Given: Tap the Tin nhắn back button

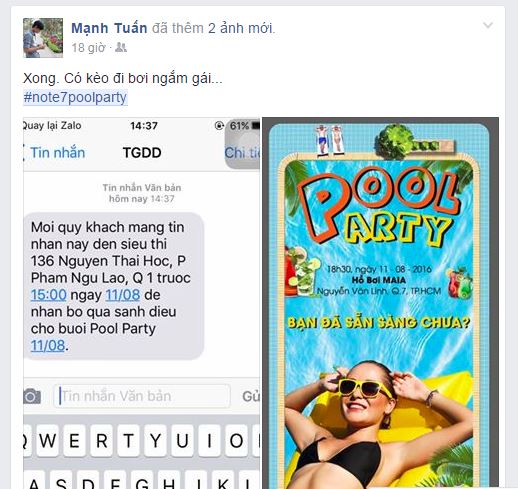Looking at the screenshot, I should (55, 153).
